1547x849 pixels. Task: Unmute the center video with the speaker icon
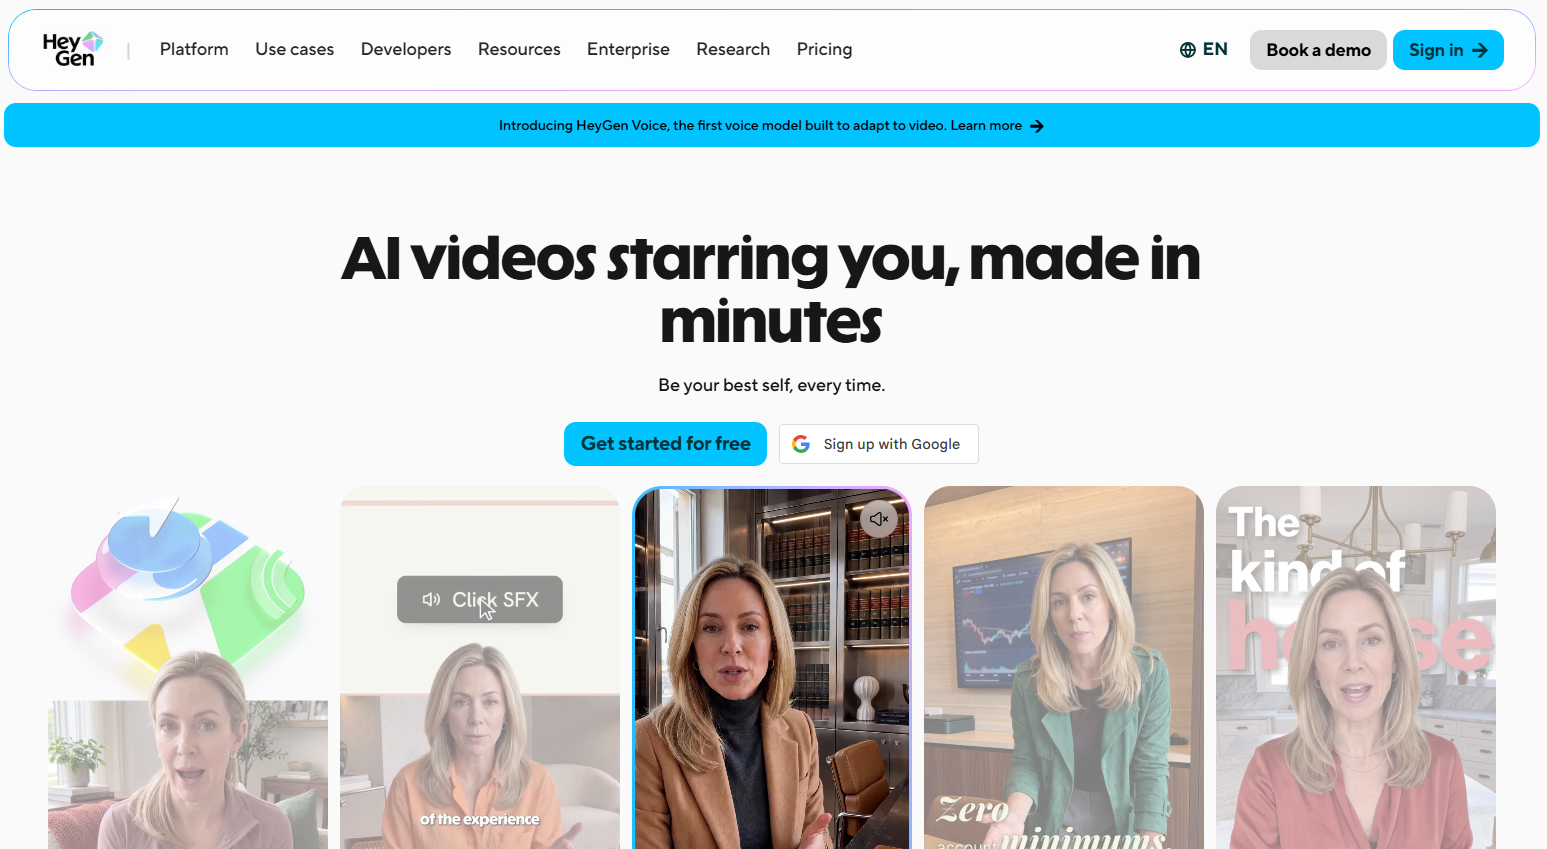coord(879,519)
